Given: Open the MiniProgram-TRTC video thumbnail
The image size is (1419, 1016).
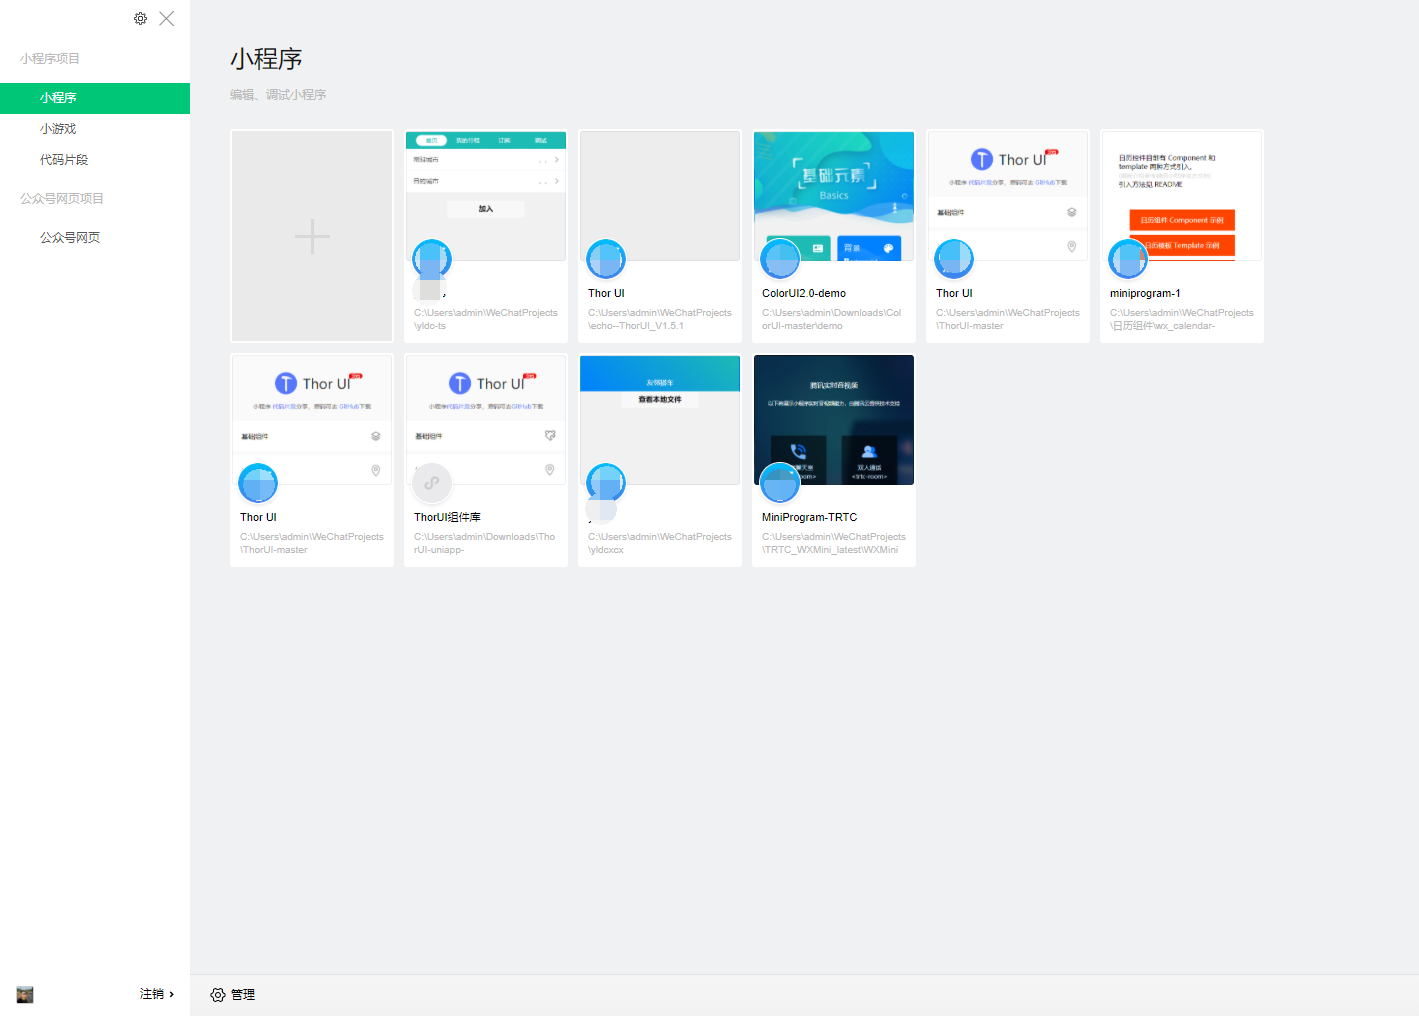Looking at the screenshot, I should (x=834, y=420).
